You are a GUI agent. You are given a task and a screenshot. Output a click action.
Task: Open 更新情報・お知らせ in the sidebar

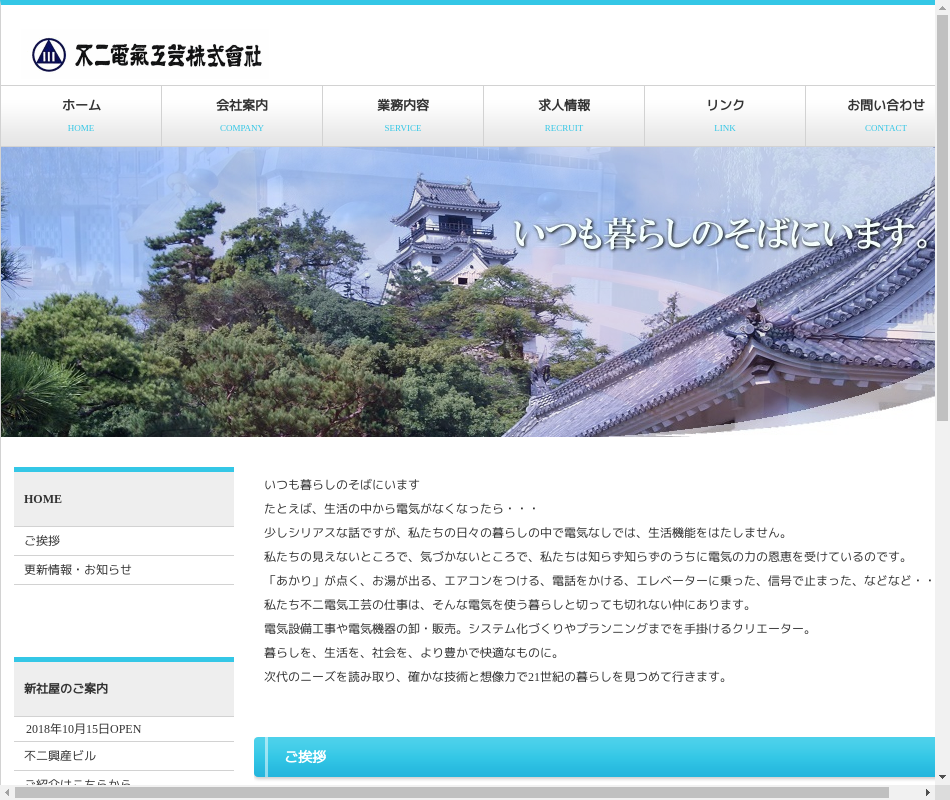[78, 570]
